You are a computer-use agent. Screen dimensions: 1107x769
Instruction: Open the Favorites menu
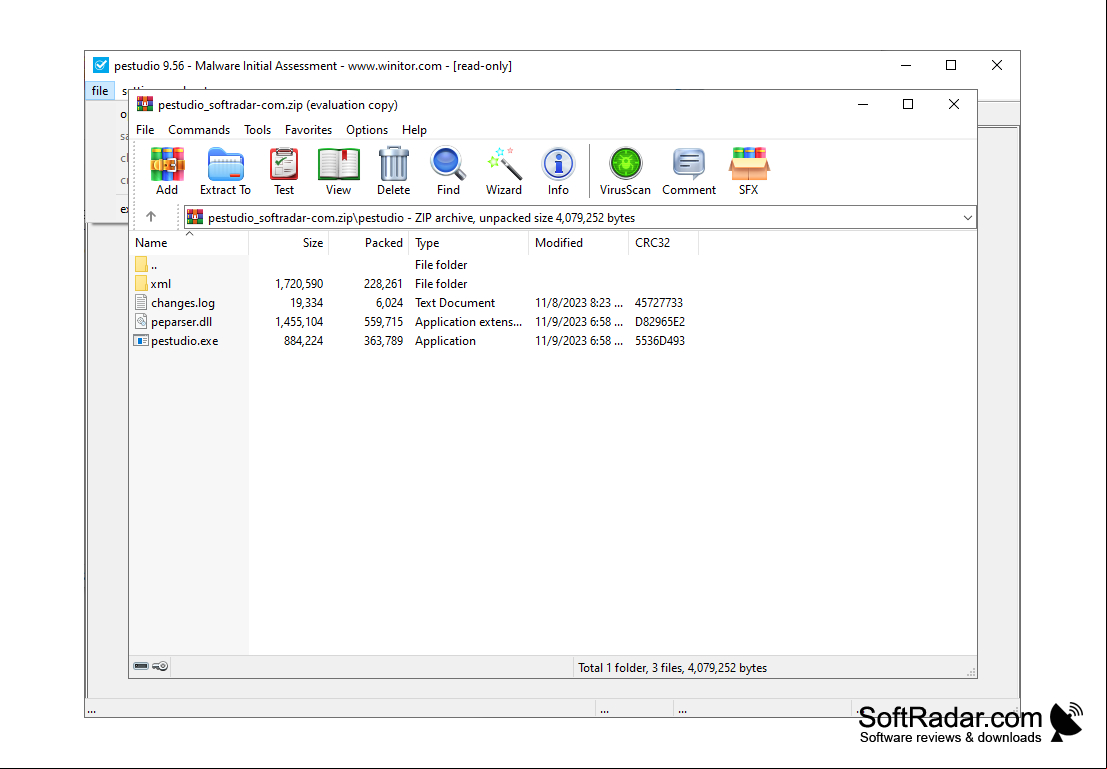(309, 130)
